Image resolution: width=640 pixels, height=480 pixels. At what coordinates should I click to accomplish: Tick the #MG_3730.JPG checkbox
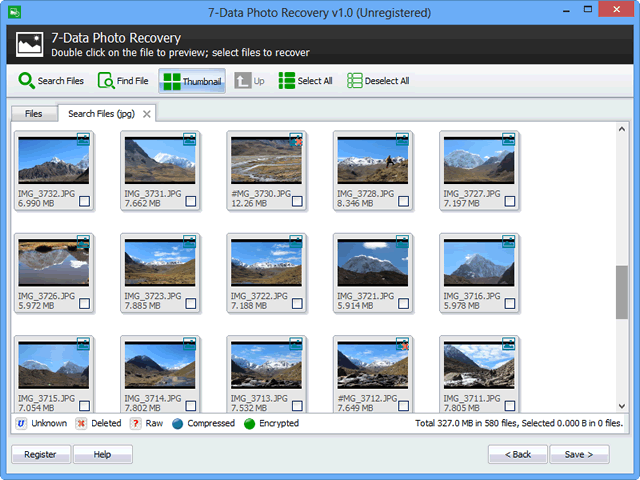[x=297, y=201]
